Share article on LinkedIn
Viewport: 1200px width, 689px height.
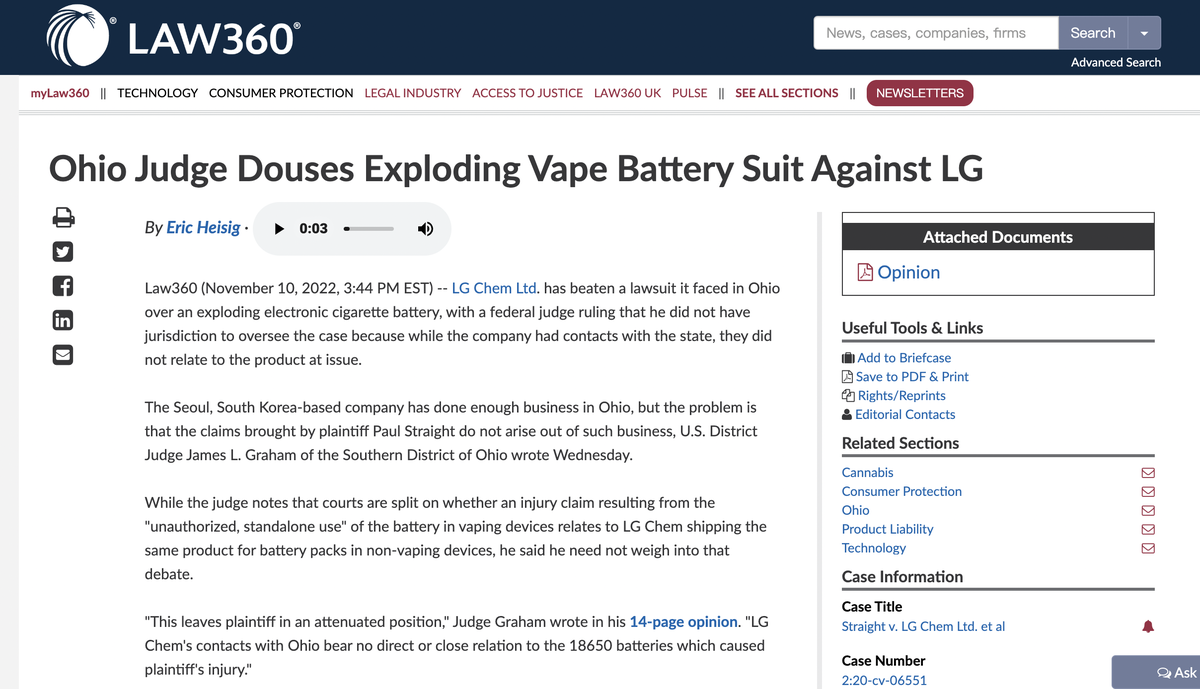point(63,320)
